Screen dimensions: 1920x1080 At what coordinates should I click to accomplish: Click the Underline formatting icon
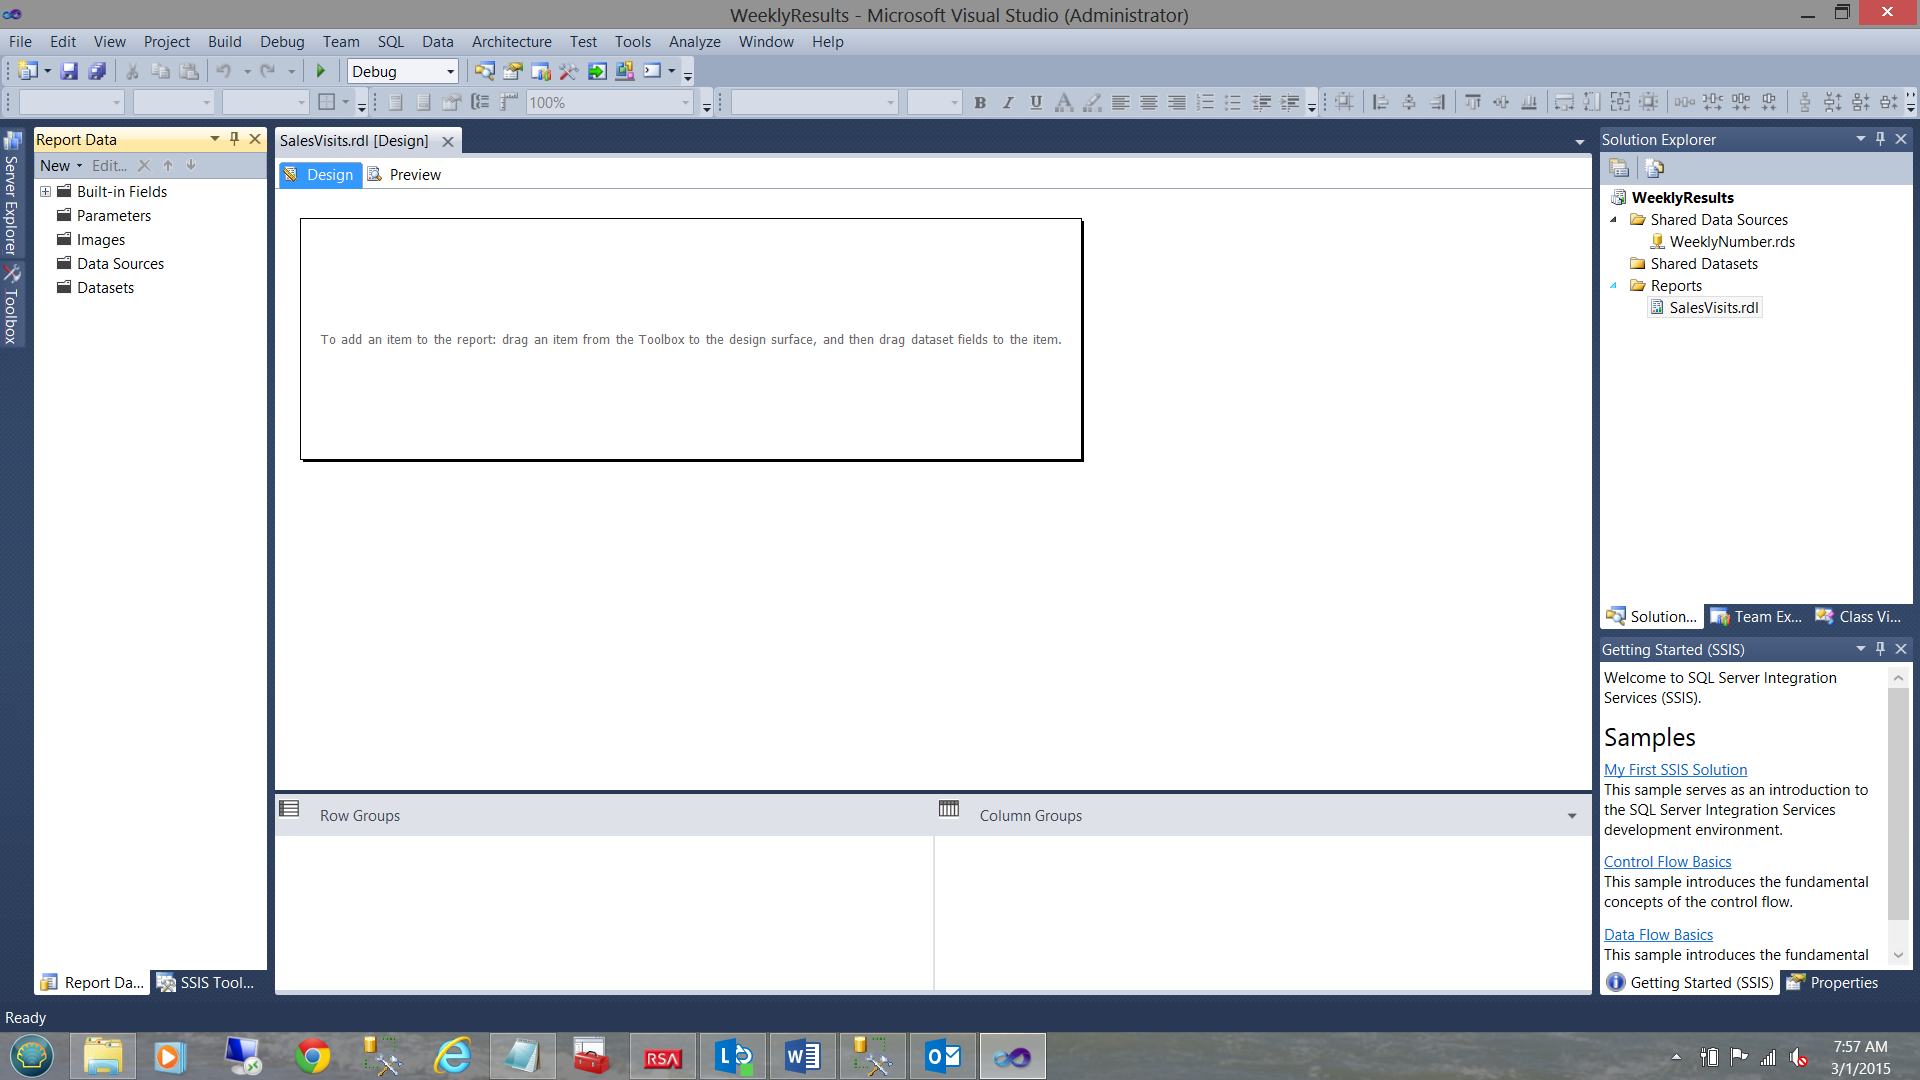[x=1036, y=102]
